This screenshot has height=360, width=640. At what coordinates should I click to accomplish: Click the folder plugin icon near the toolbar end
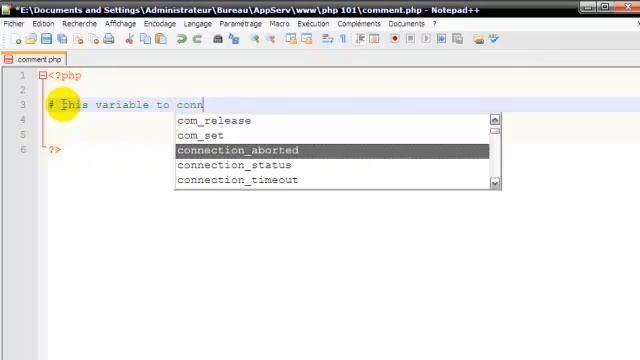(x=478, y=39)
